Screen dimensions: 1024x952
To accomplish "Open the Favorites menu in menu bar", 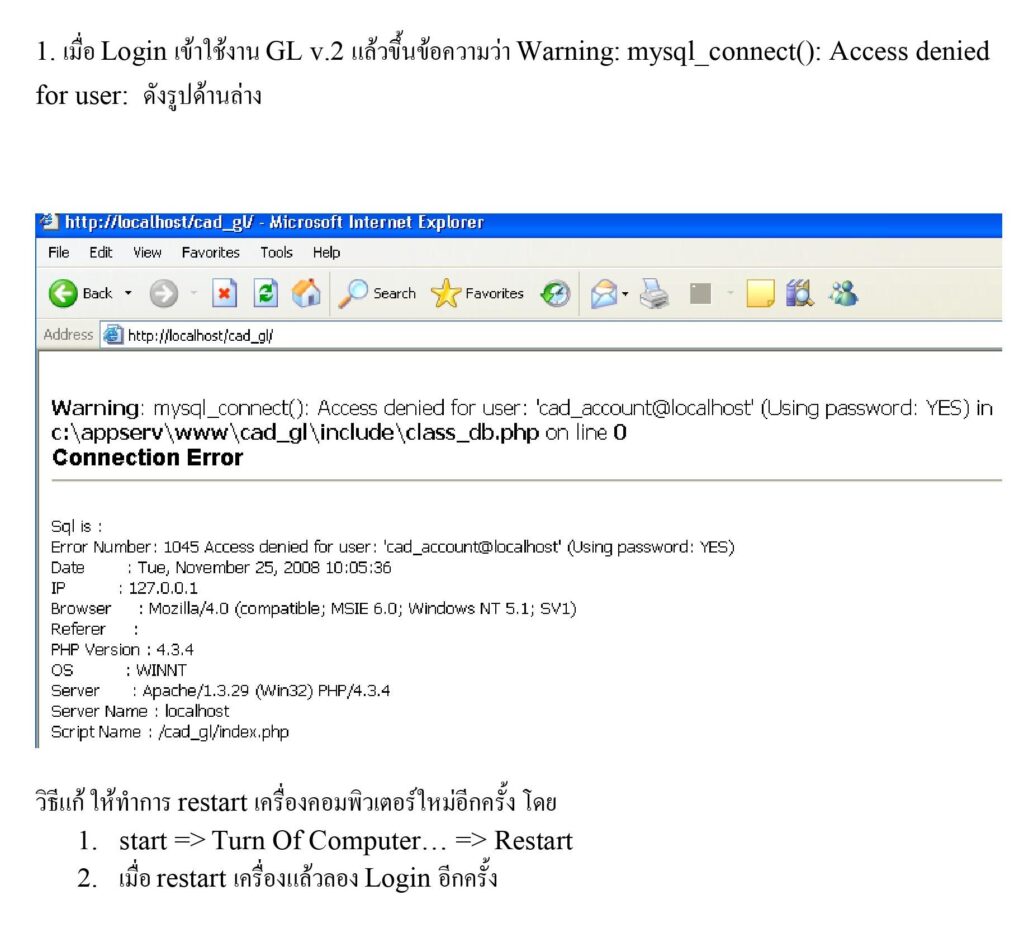I will (x=210, y=252).
